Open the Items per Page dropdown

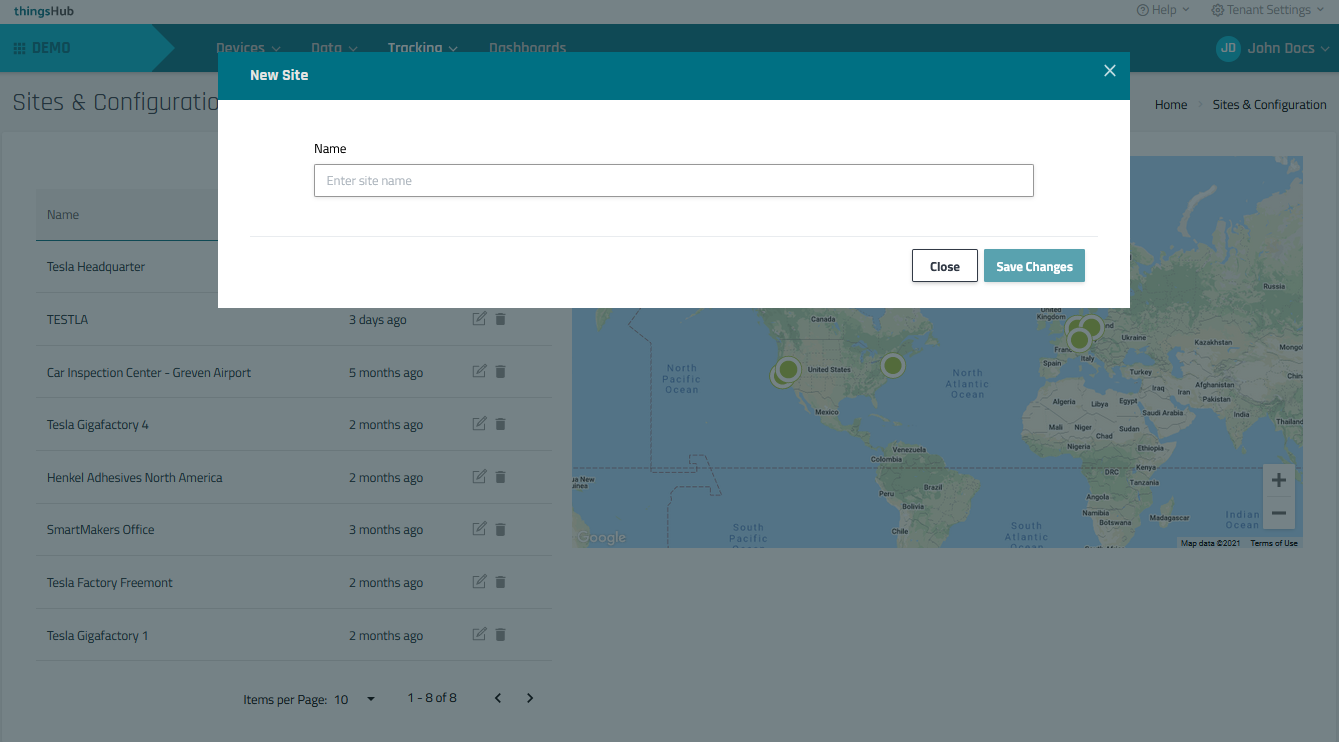355,699
